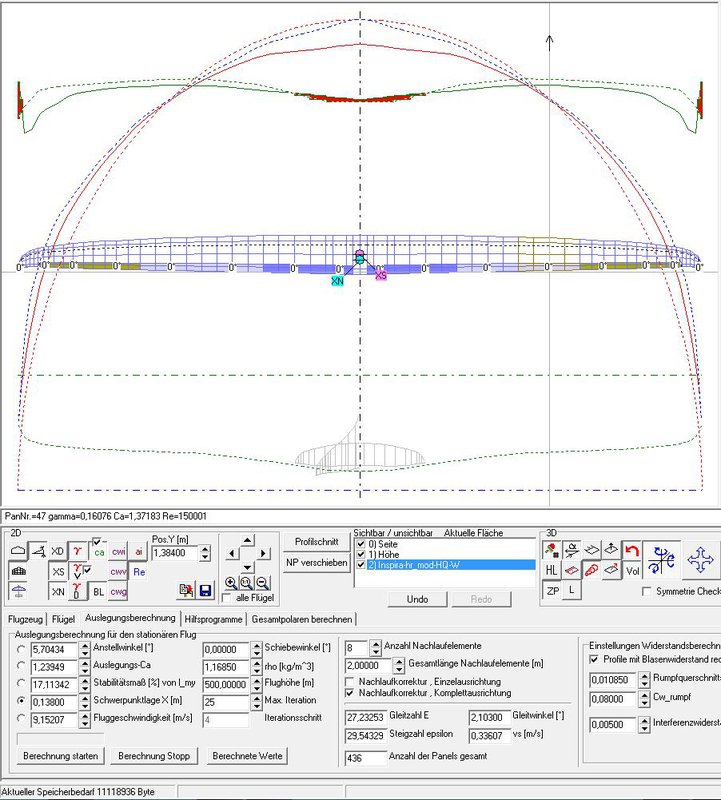Enable Nachlaufkorrektur, Einzelausrichtung checkbox
This screenshot has width=721, height=800.
(350, 682)
